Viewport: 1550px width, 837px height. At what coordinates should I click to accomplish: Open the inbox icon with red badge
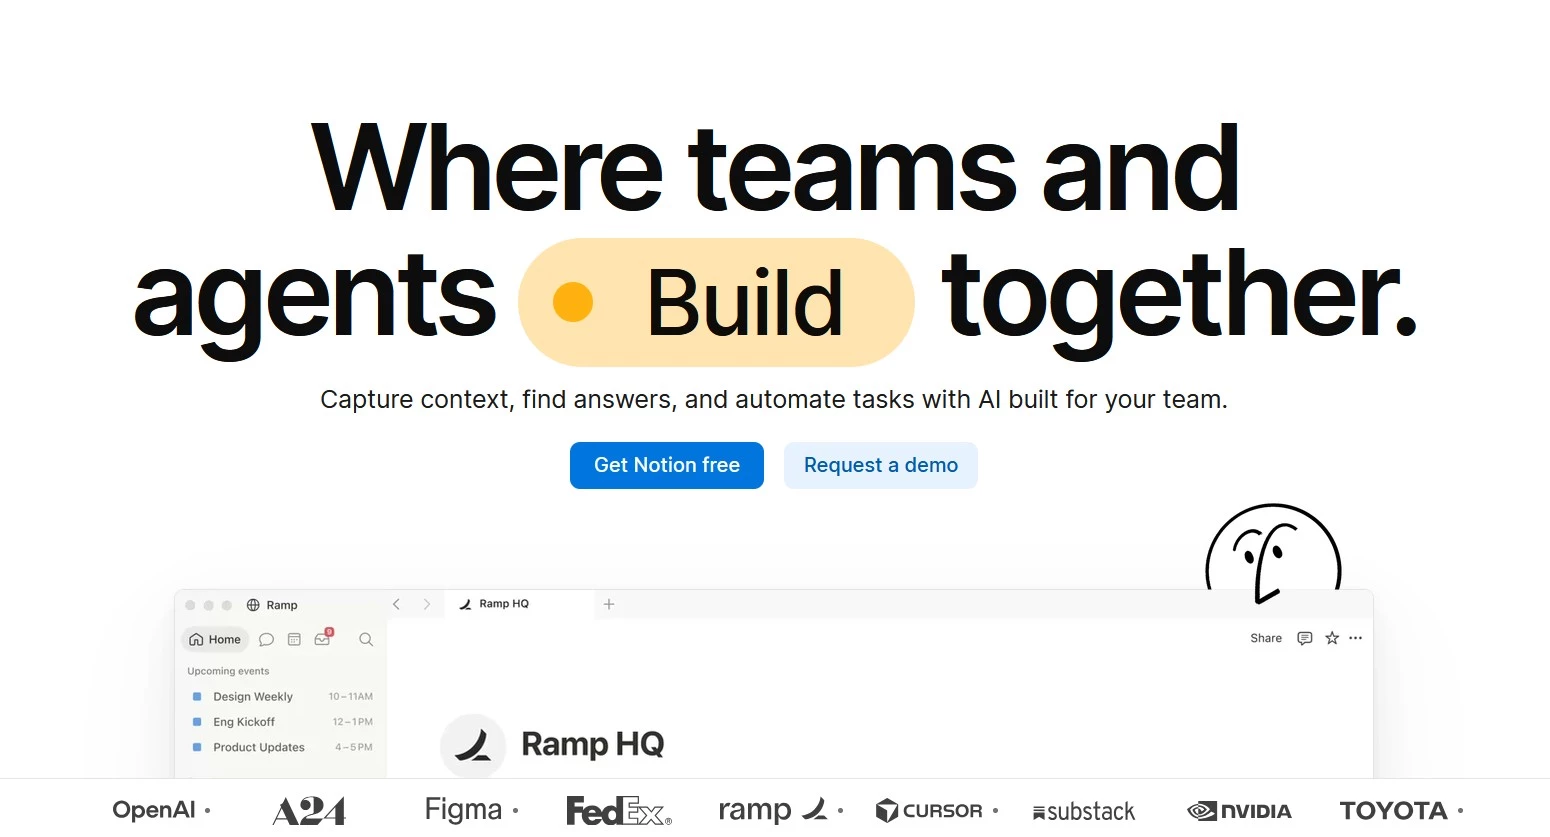tap(323, 638)
